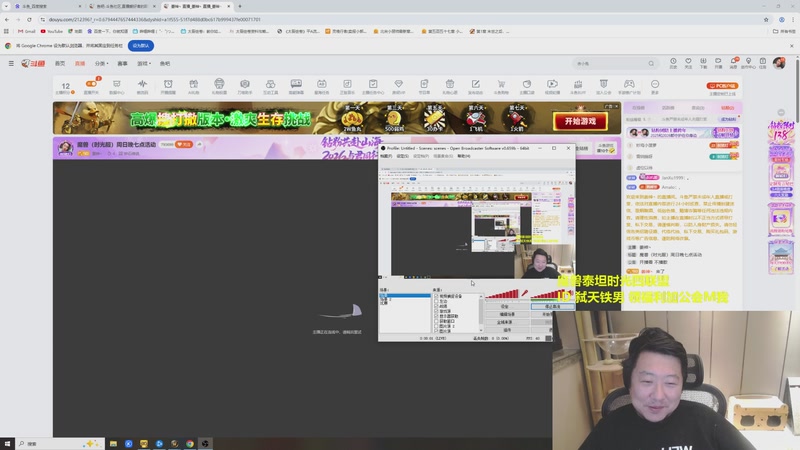Viewport: 800px width, 450px height.
Task: Open the 鱼吧 tab in Douyu nav
Action: [165, 63]
